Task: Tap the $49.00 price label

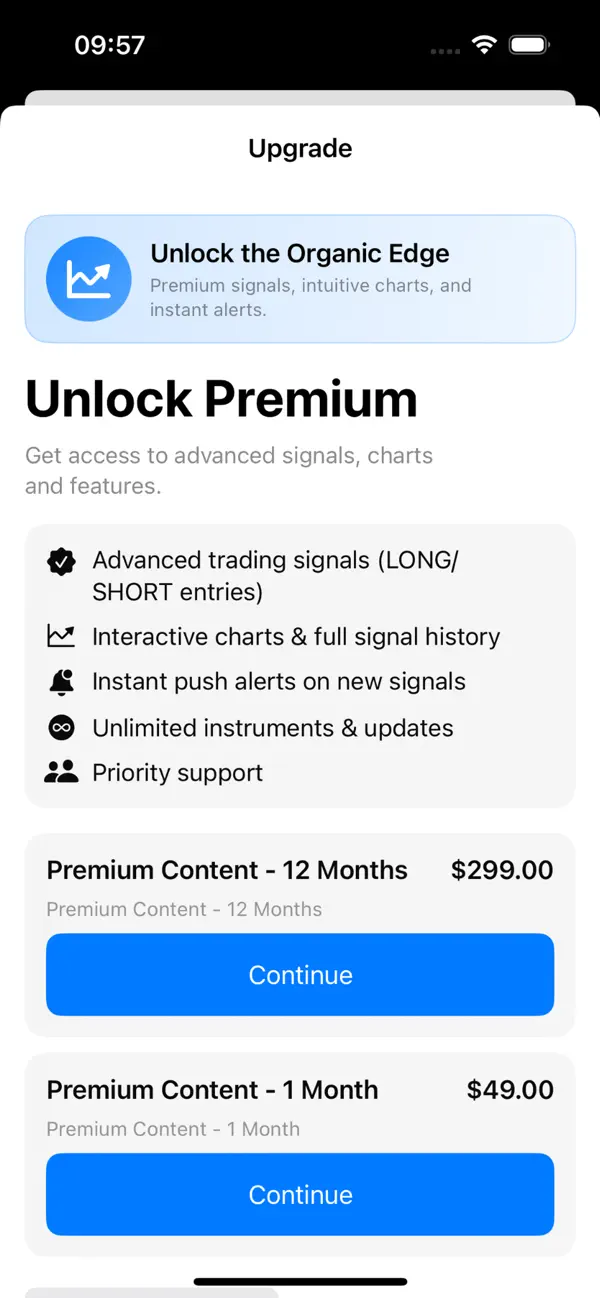Action: click(510, 1090)
